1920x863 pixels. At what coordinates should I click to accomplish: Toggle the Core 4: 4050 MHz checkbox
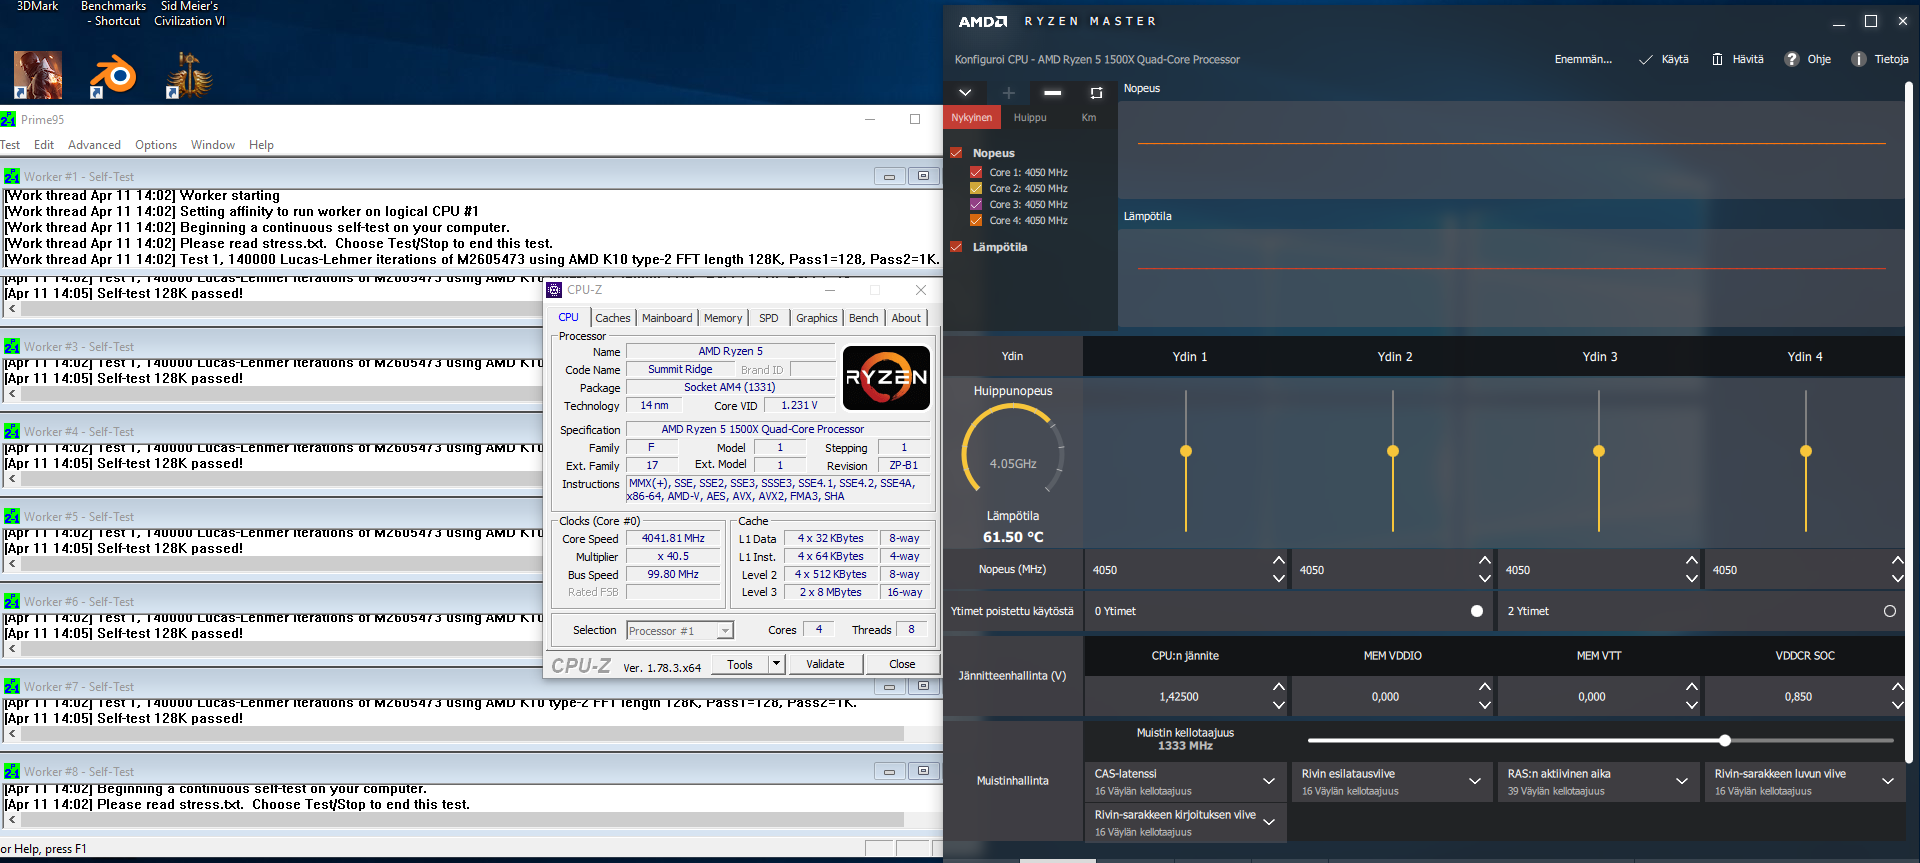(x=976, y=220)
